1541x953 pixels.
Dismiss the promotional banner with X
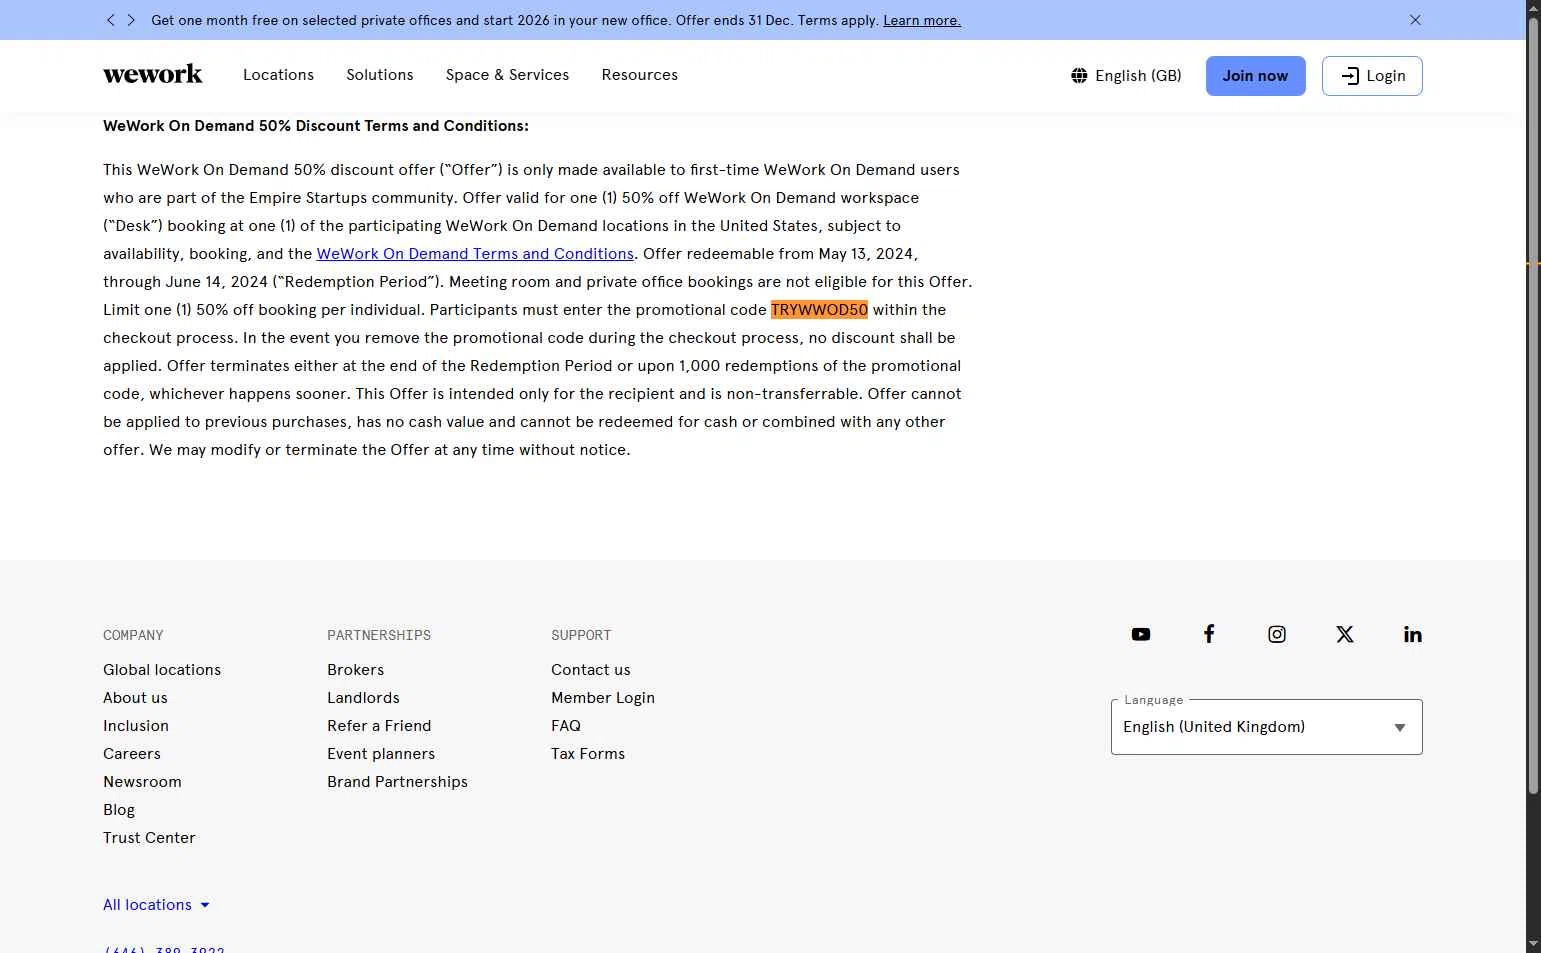pyautogui.click(x=1415, y=20)
